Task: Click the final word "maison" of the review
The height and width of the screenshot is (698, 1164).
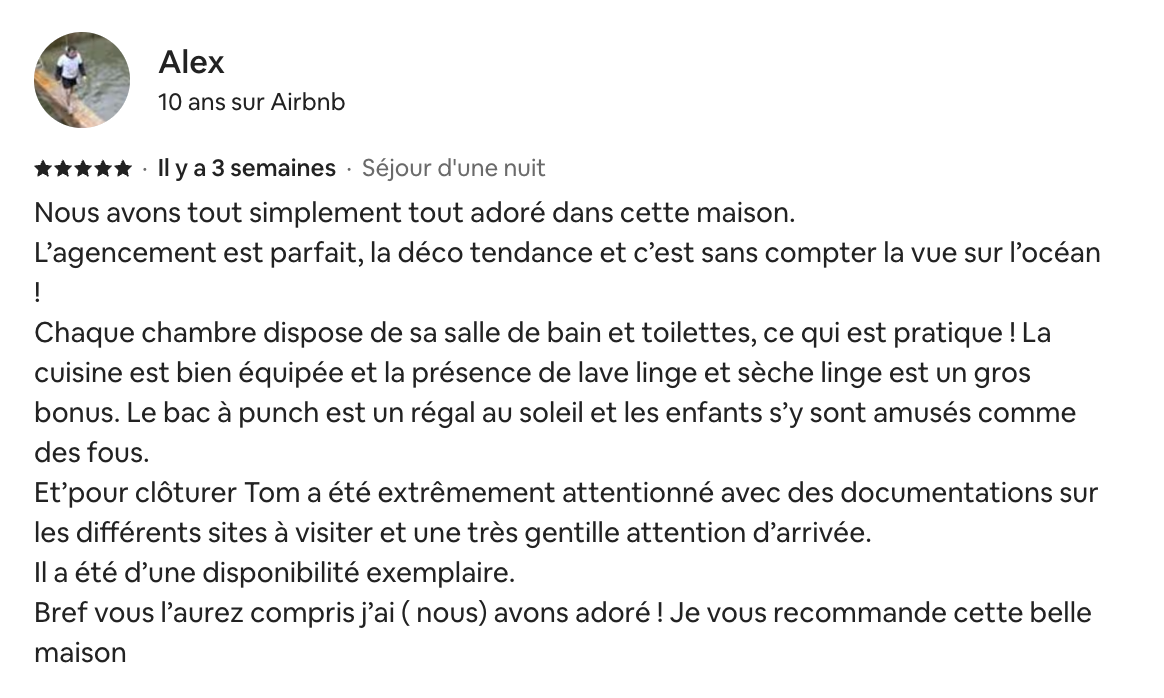Action: 80,653
